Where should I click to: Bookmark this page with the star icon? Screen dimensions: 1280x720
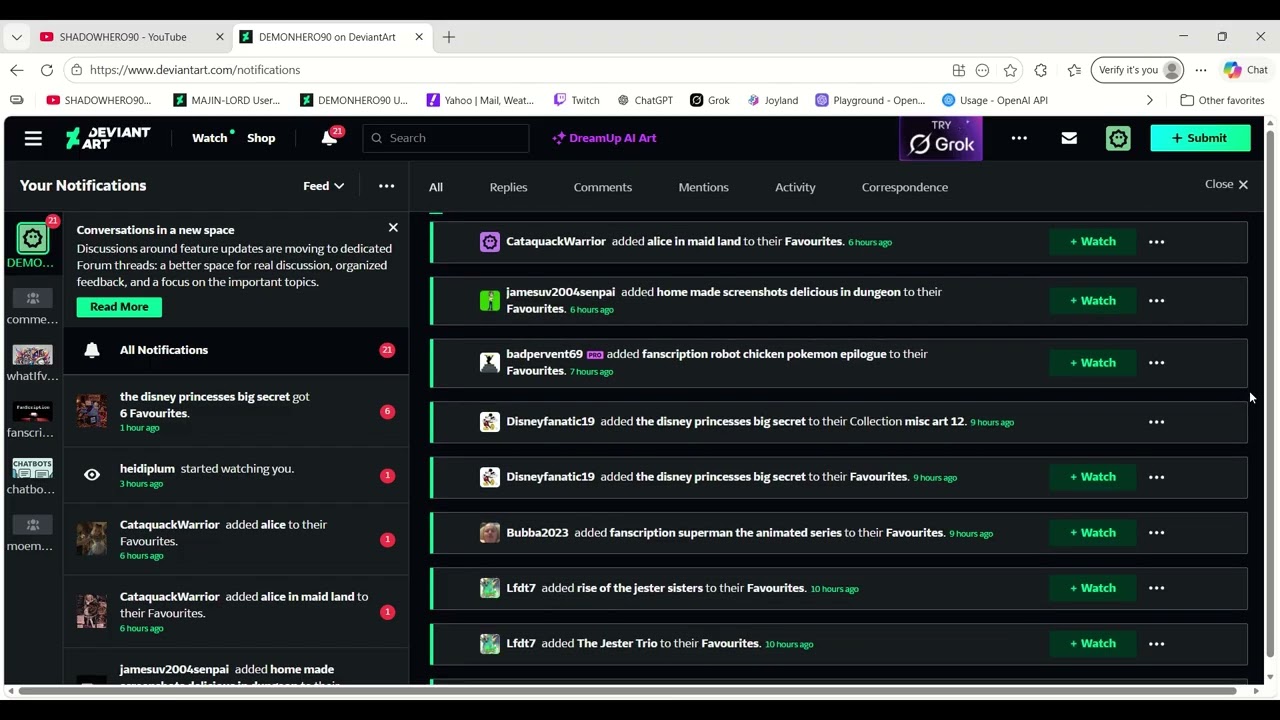click(x=1010, y=70)
